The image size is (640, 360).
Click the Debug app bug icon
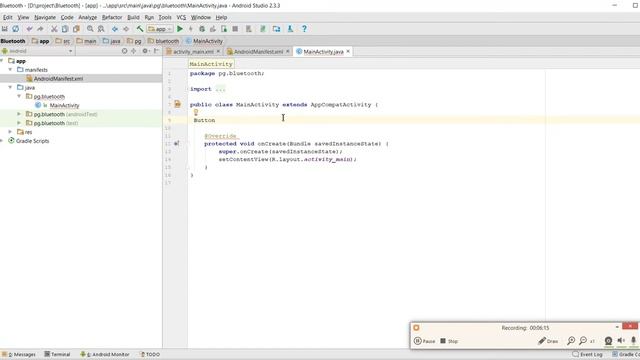(x=202, y=29)
